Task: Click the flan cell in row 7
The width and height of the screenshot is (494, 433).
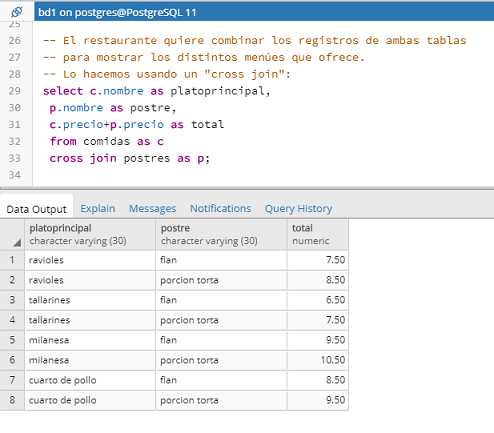Action: [221, 380]
